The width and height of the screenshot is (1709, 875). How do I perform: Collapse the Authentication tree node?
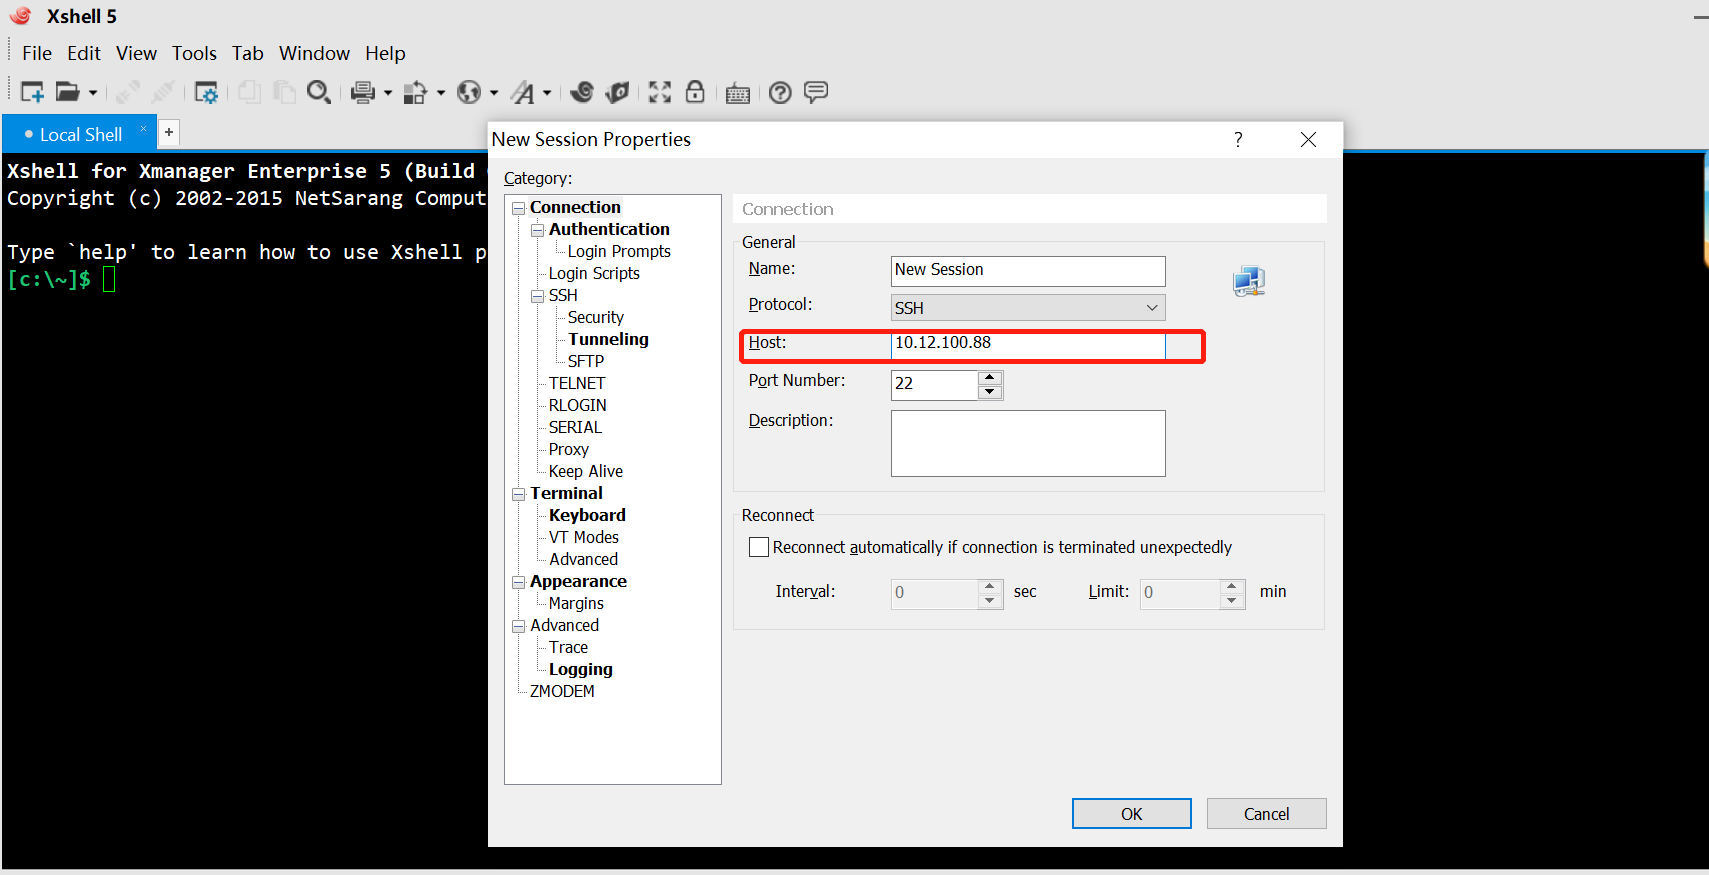pos(538,230)
